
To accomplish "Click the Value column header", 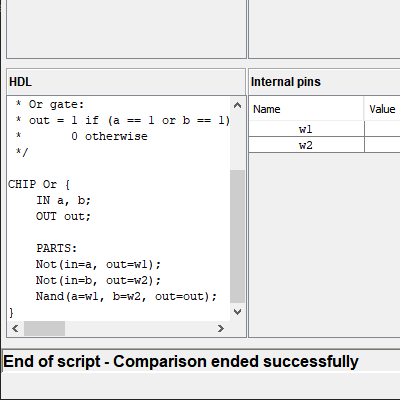I will pyautogui.click(x=382, y=109).
